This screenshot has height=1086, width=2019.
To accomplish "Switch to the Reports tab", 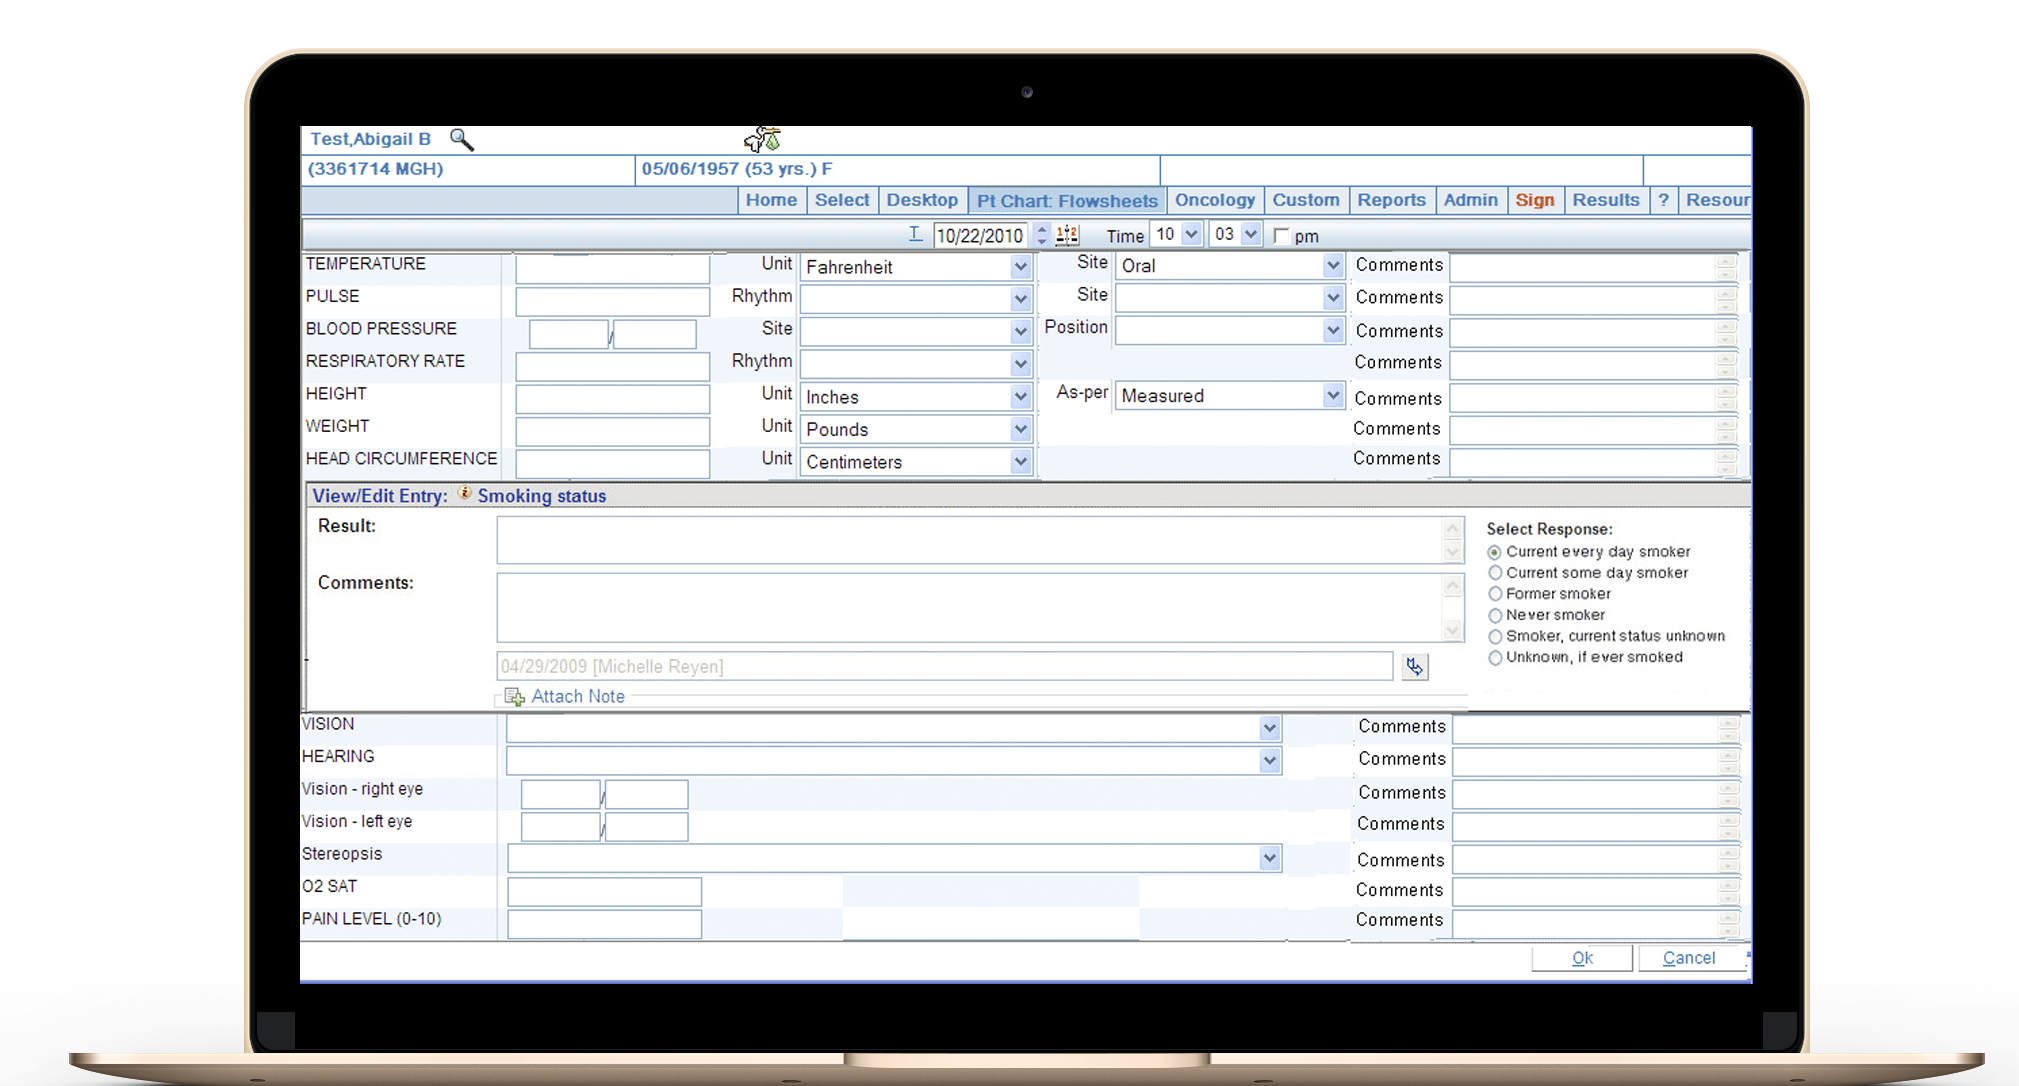I will point(1390,200).
